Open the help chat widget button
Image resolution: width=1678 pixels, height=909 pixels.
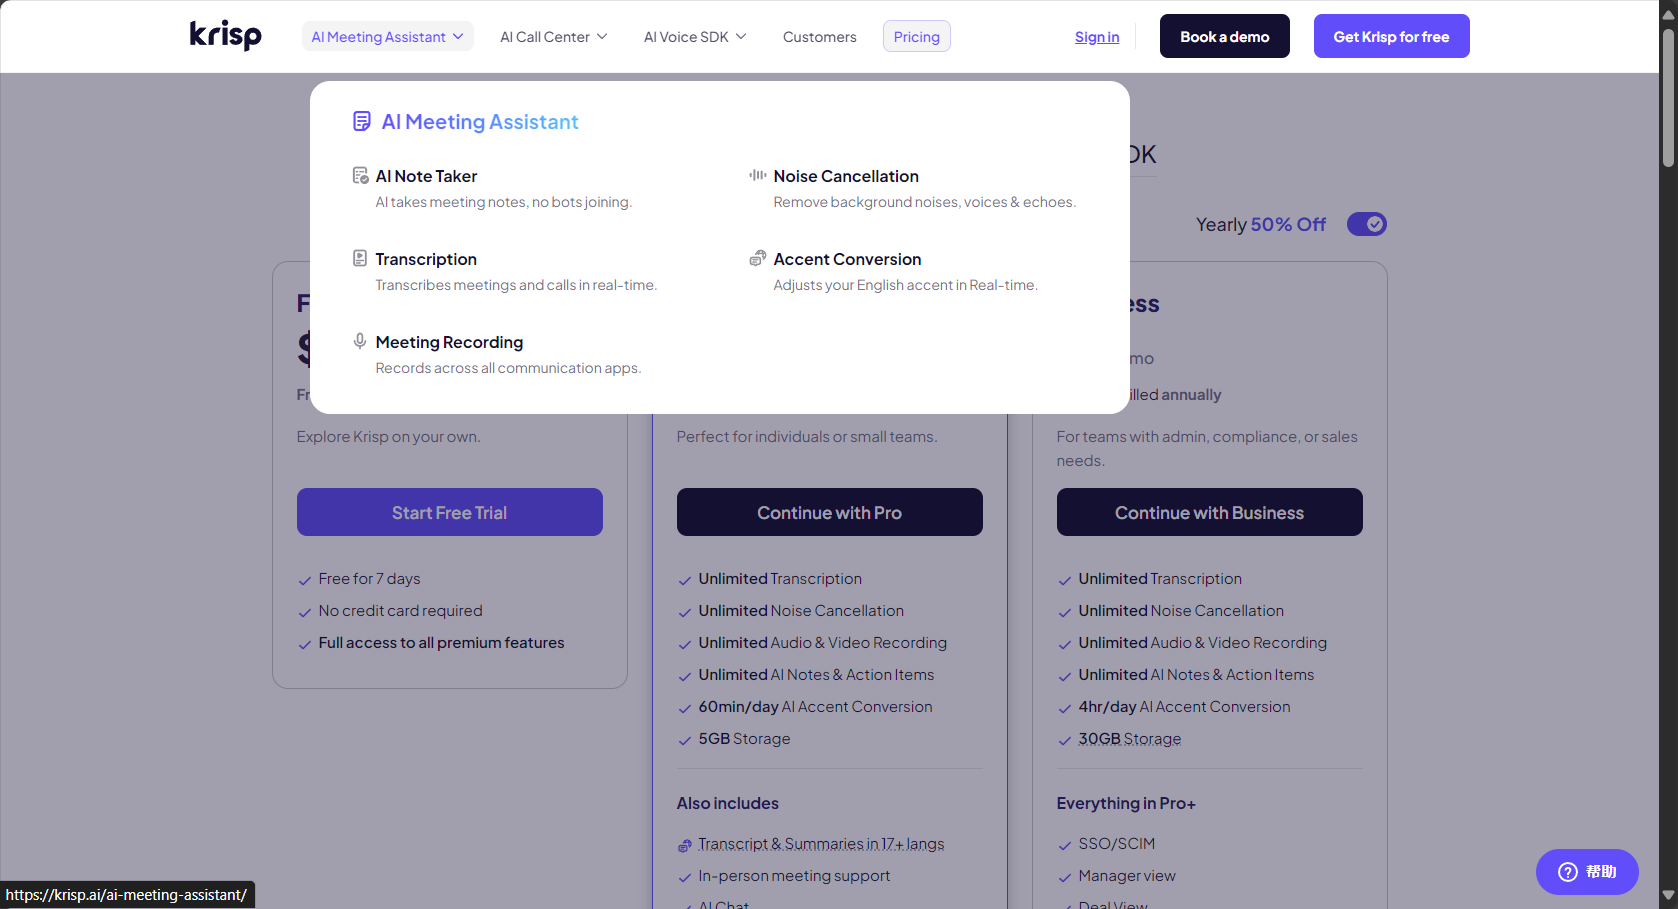[1587, 872]
